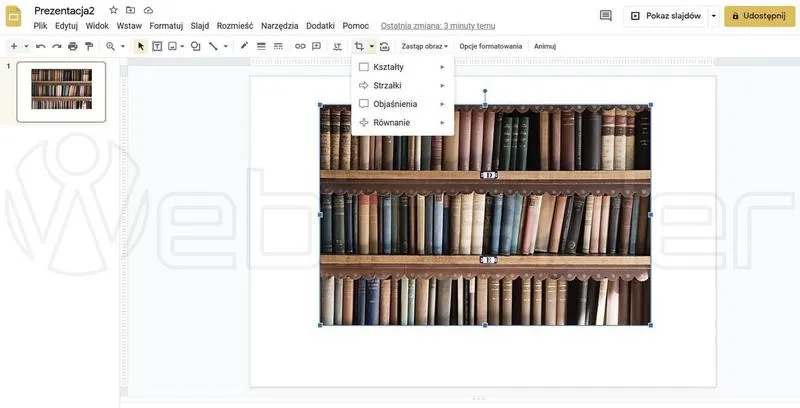
Task: Select the paint format roller icon
Action: point(89,46)
